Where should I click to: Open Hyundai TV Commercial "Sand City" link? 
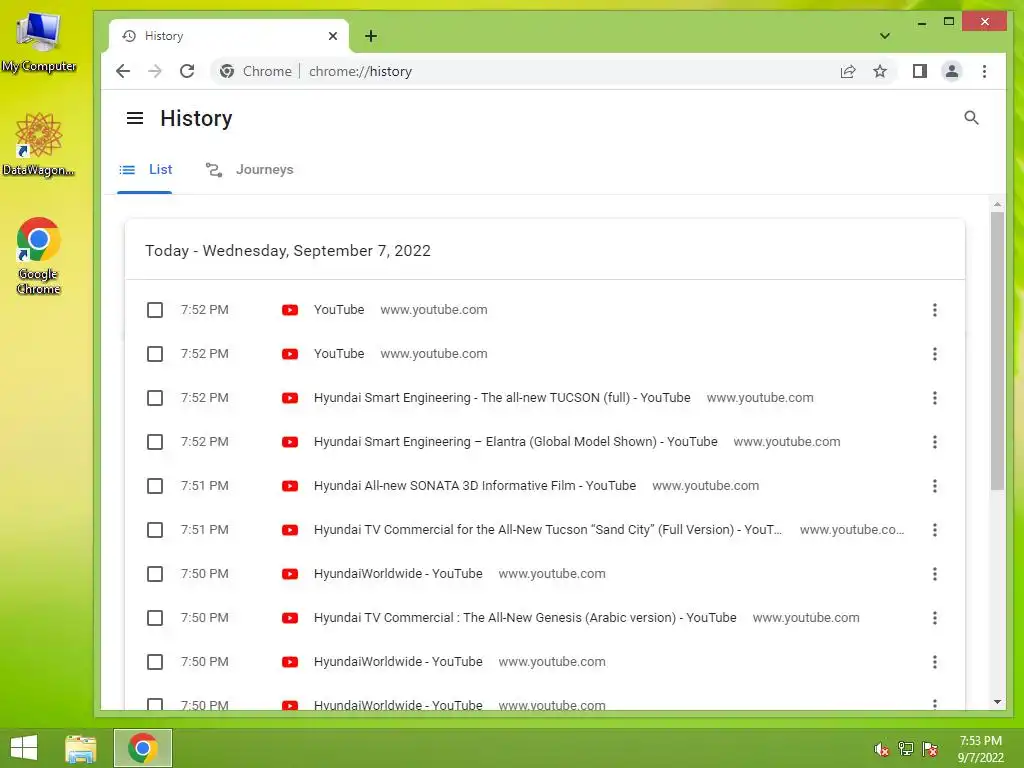[547, 530]
